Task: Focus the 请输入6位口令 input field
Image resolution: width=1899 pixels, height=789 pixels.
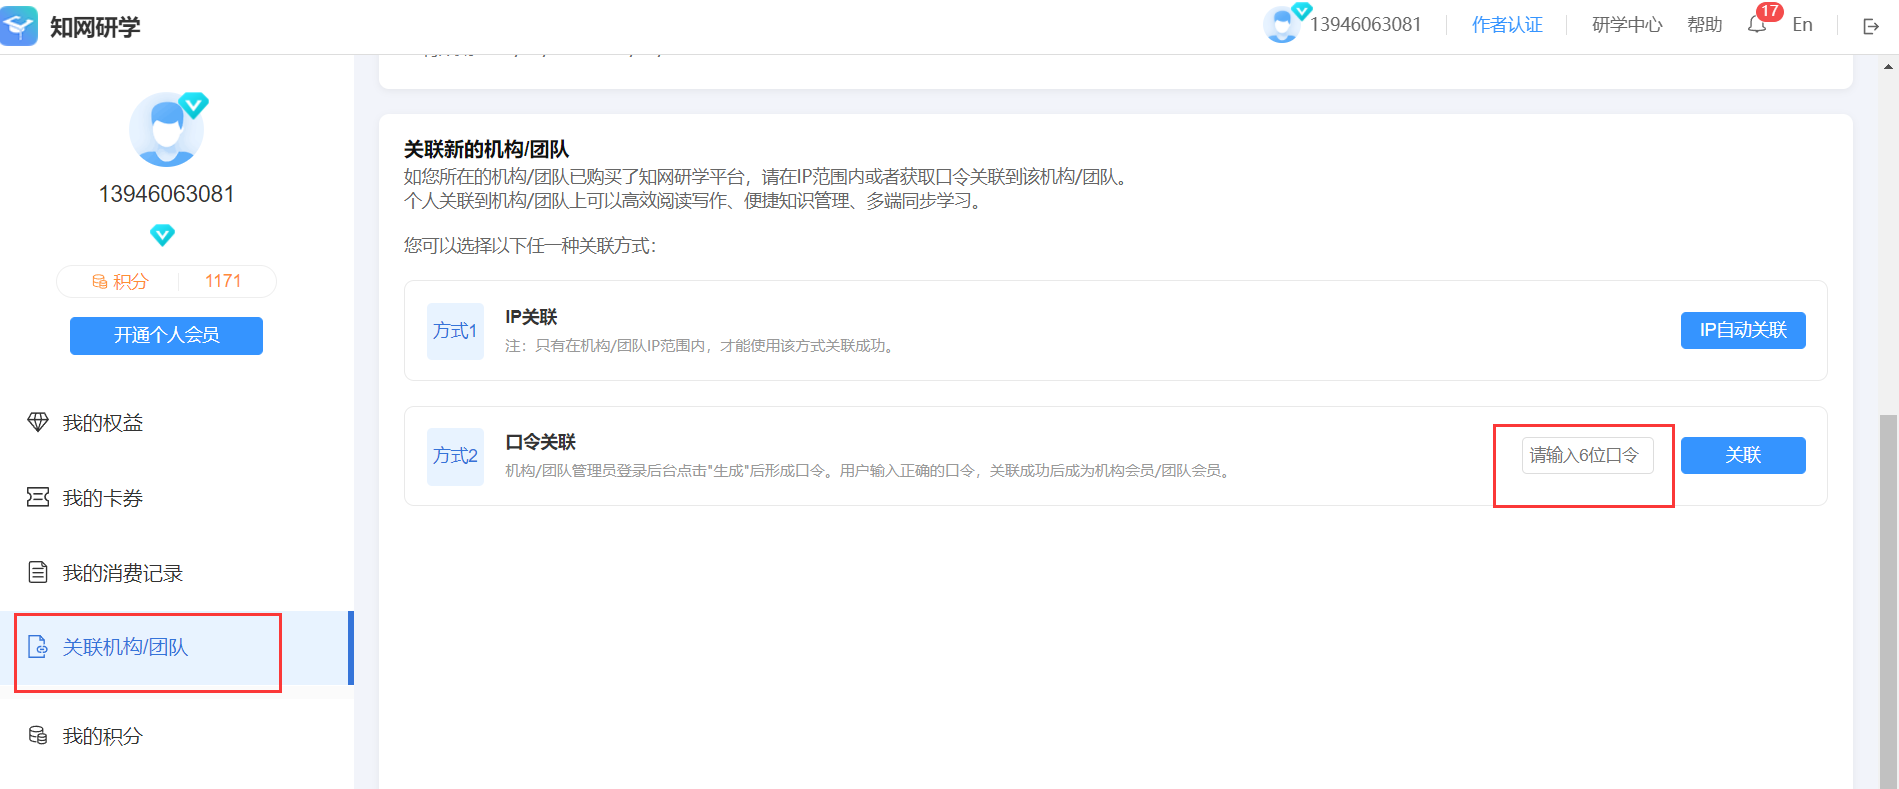Action: point(1587,455)
